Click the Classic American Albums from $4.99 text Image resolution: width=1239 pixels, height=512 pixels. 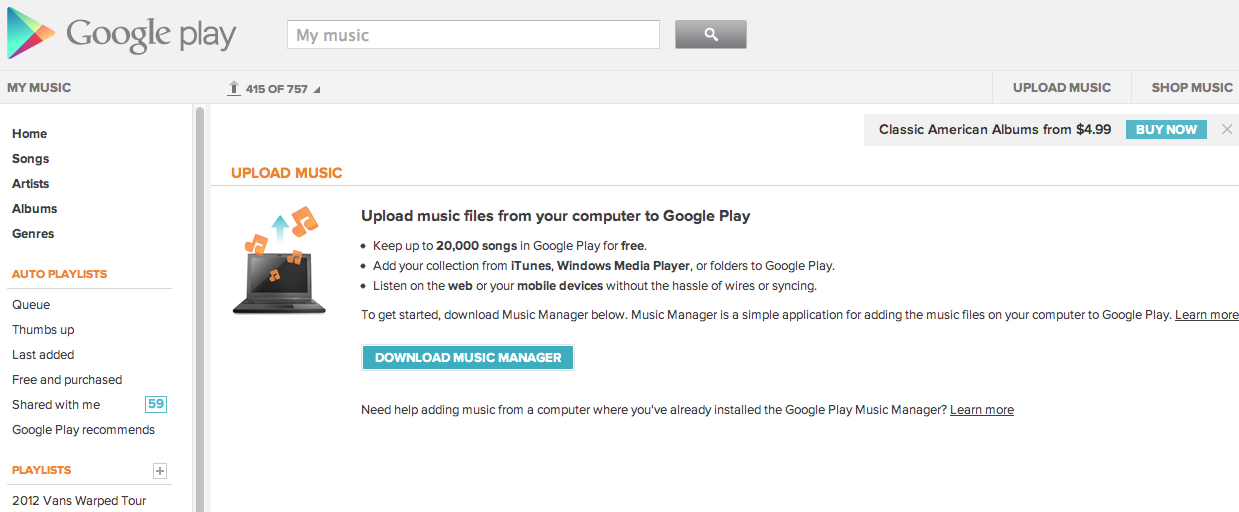(995, 129)
